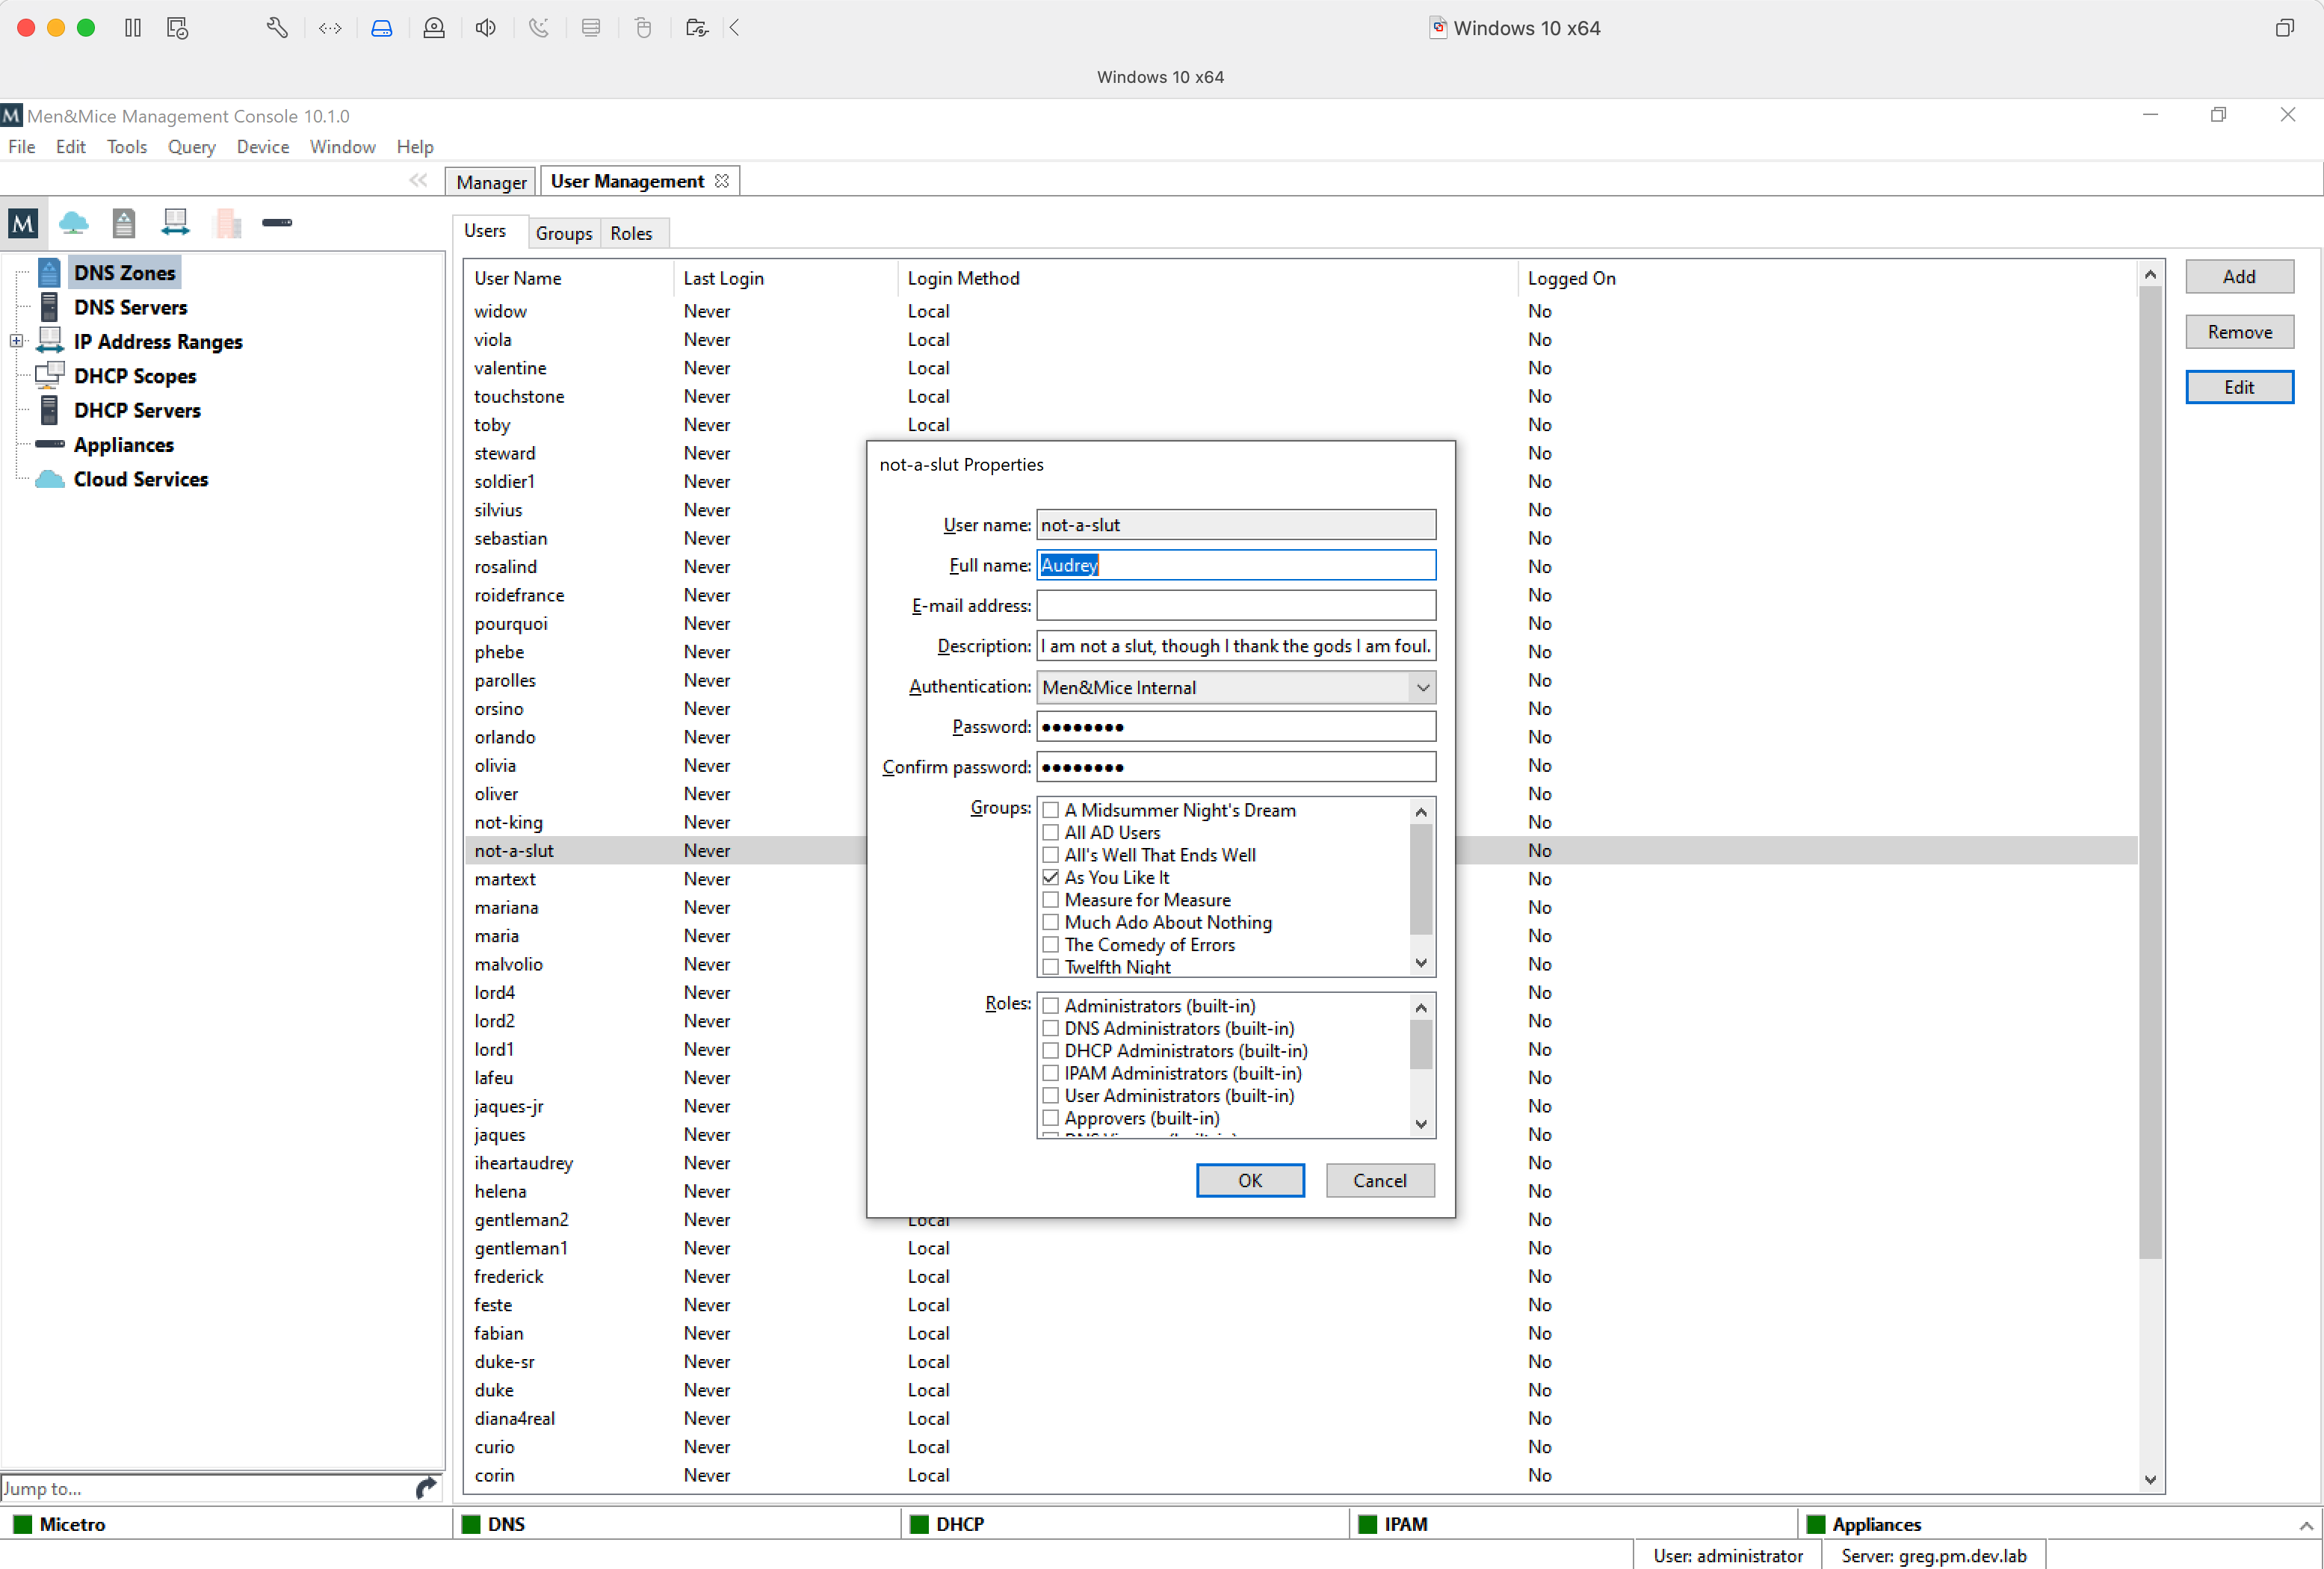Click the DNS server document icon in toolbar
Image resolution: width=2324 pixels, height=1569 pixels.
123,222
